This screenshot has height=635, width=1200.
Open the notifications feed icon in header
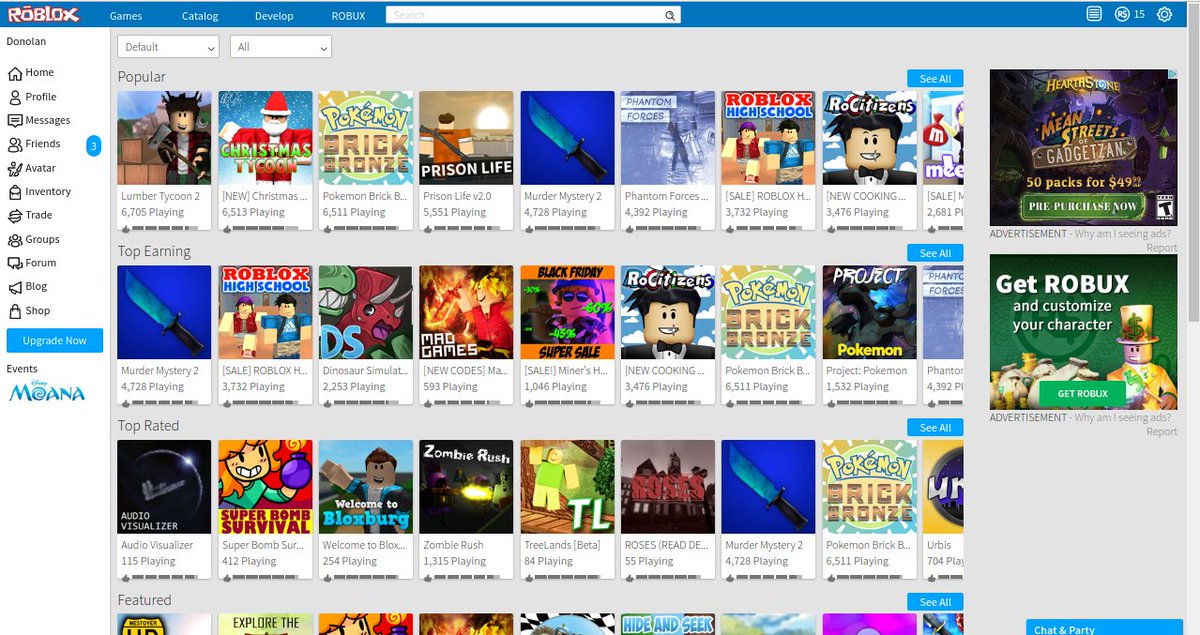(x=1094, y=14)
